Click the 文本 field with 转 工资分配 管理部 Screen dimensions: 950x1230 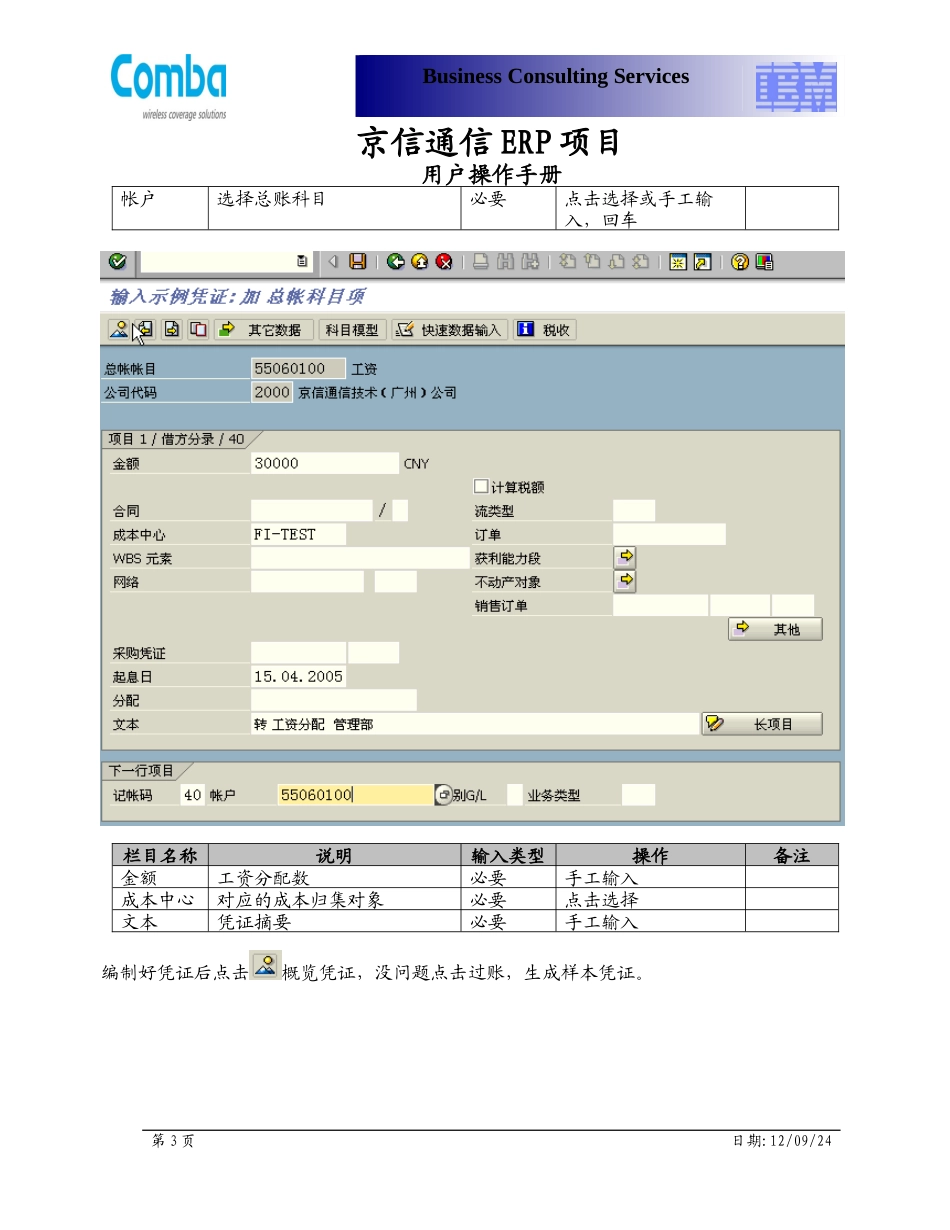[x=475, y=724]
